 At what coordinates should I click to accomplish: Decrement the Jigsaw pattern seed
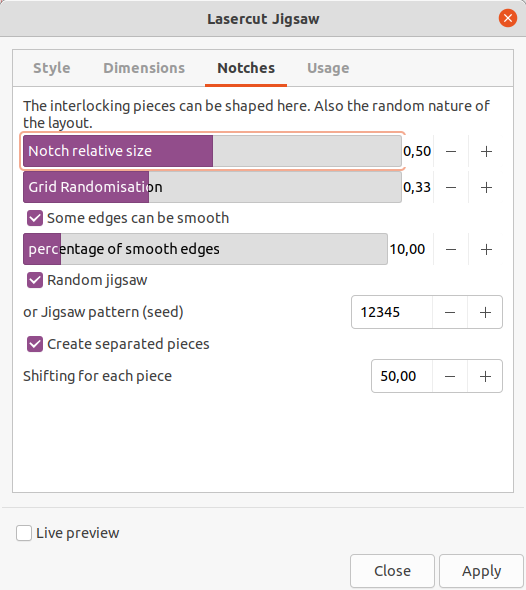point(450,312)
